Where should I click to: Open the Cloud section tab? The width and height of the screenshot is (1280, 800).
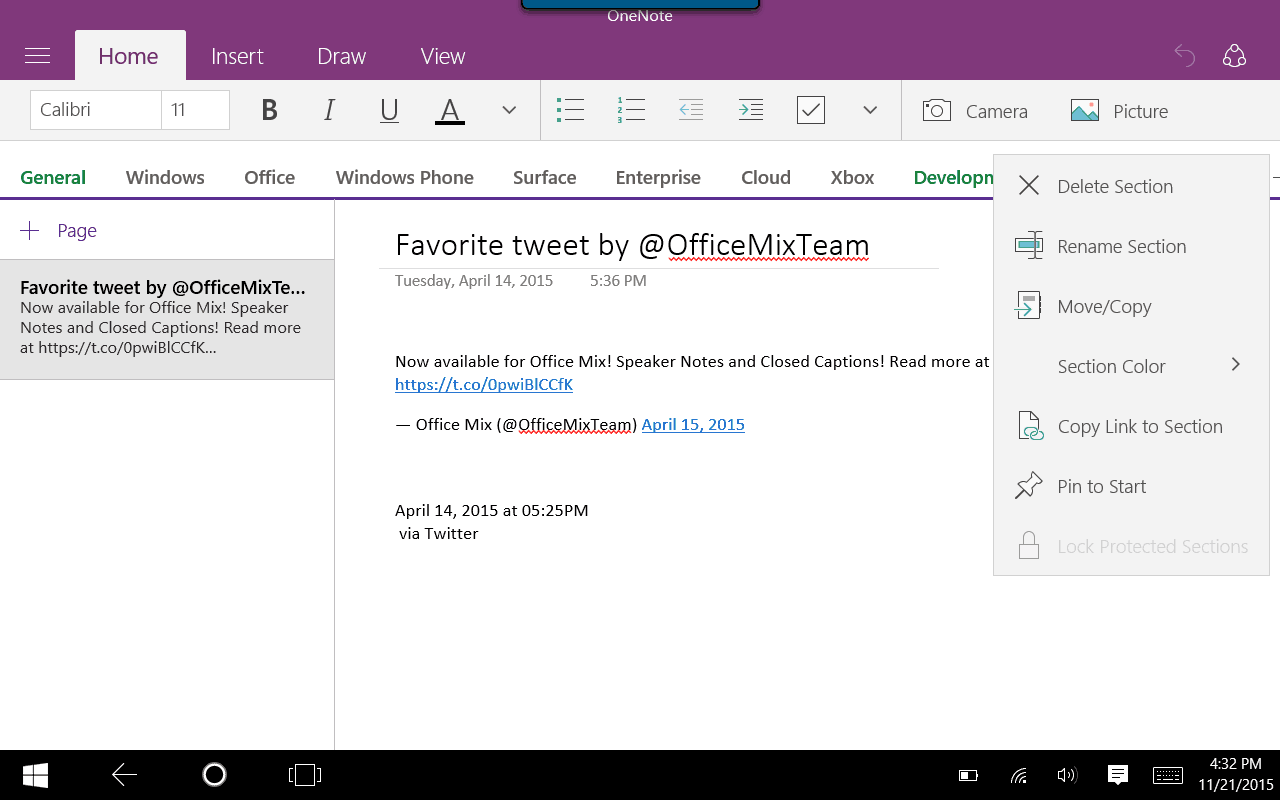pyautogui.click(x=766, y=177)
